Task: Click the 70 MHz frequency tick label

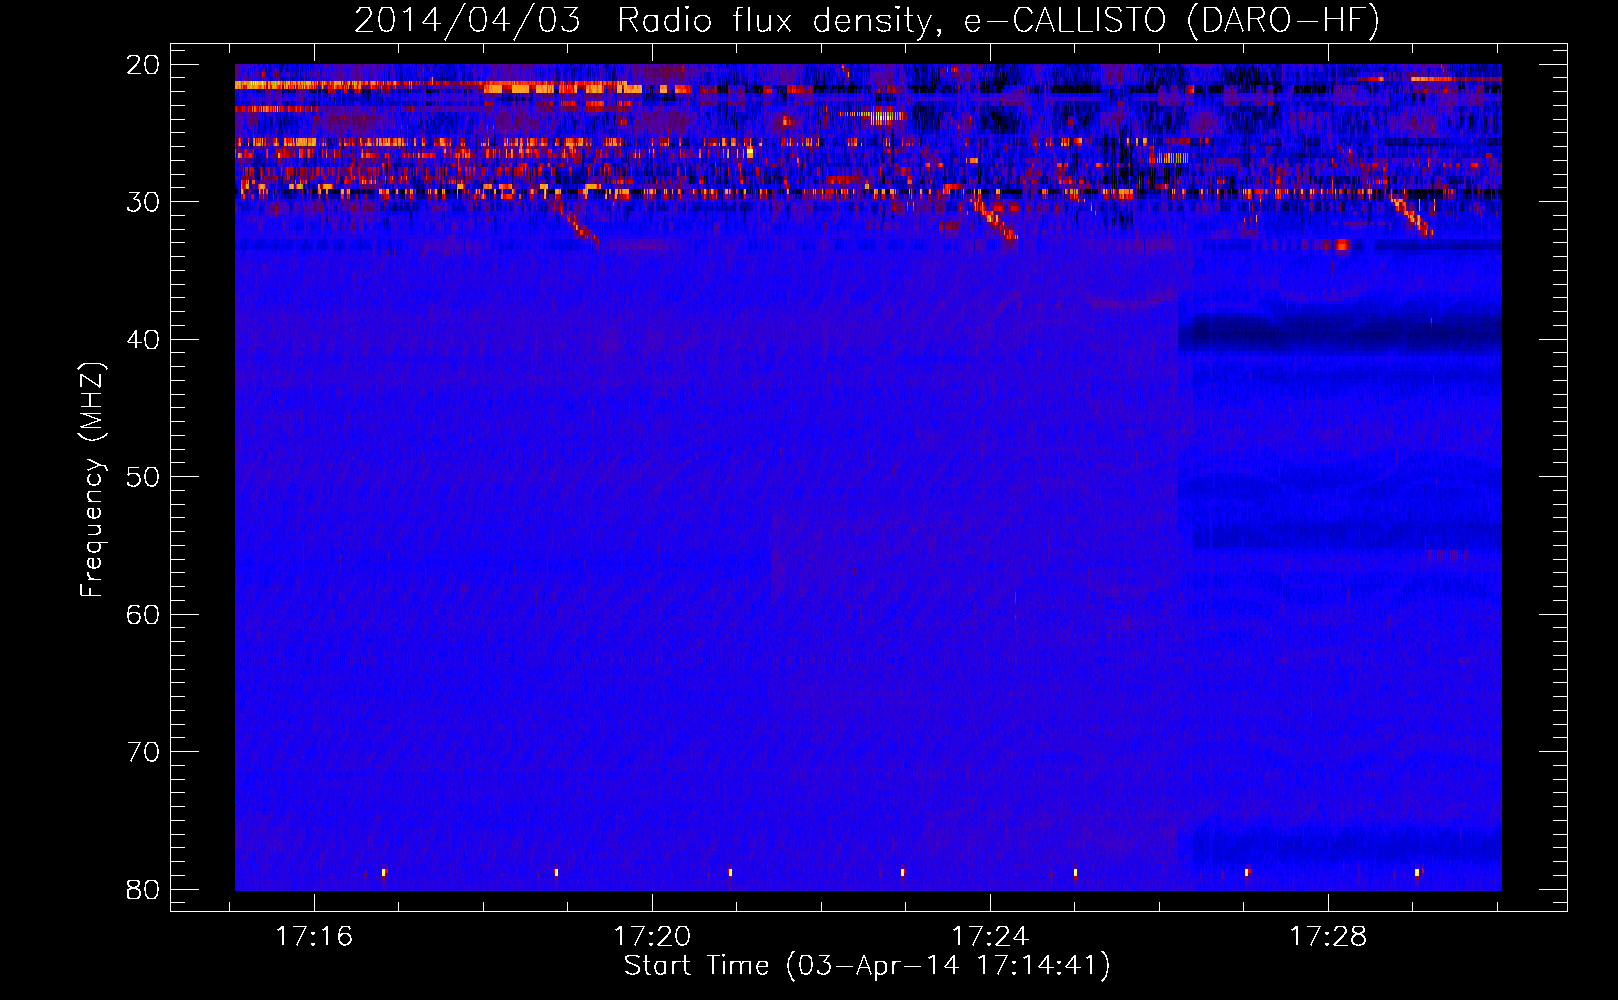Action: (x=143, y=752)
